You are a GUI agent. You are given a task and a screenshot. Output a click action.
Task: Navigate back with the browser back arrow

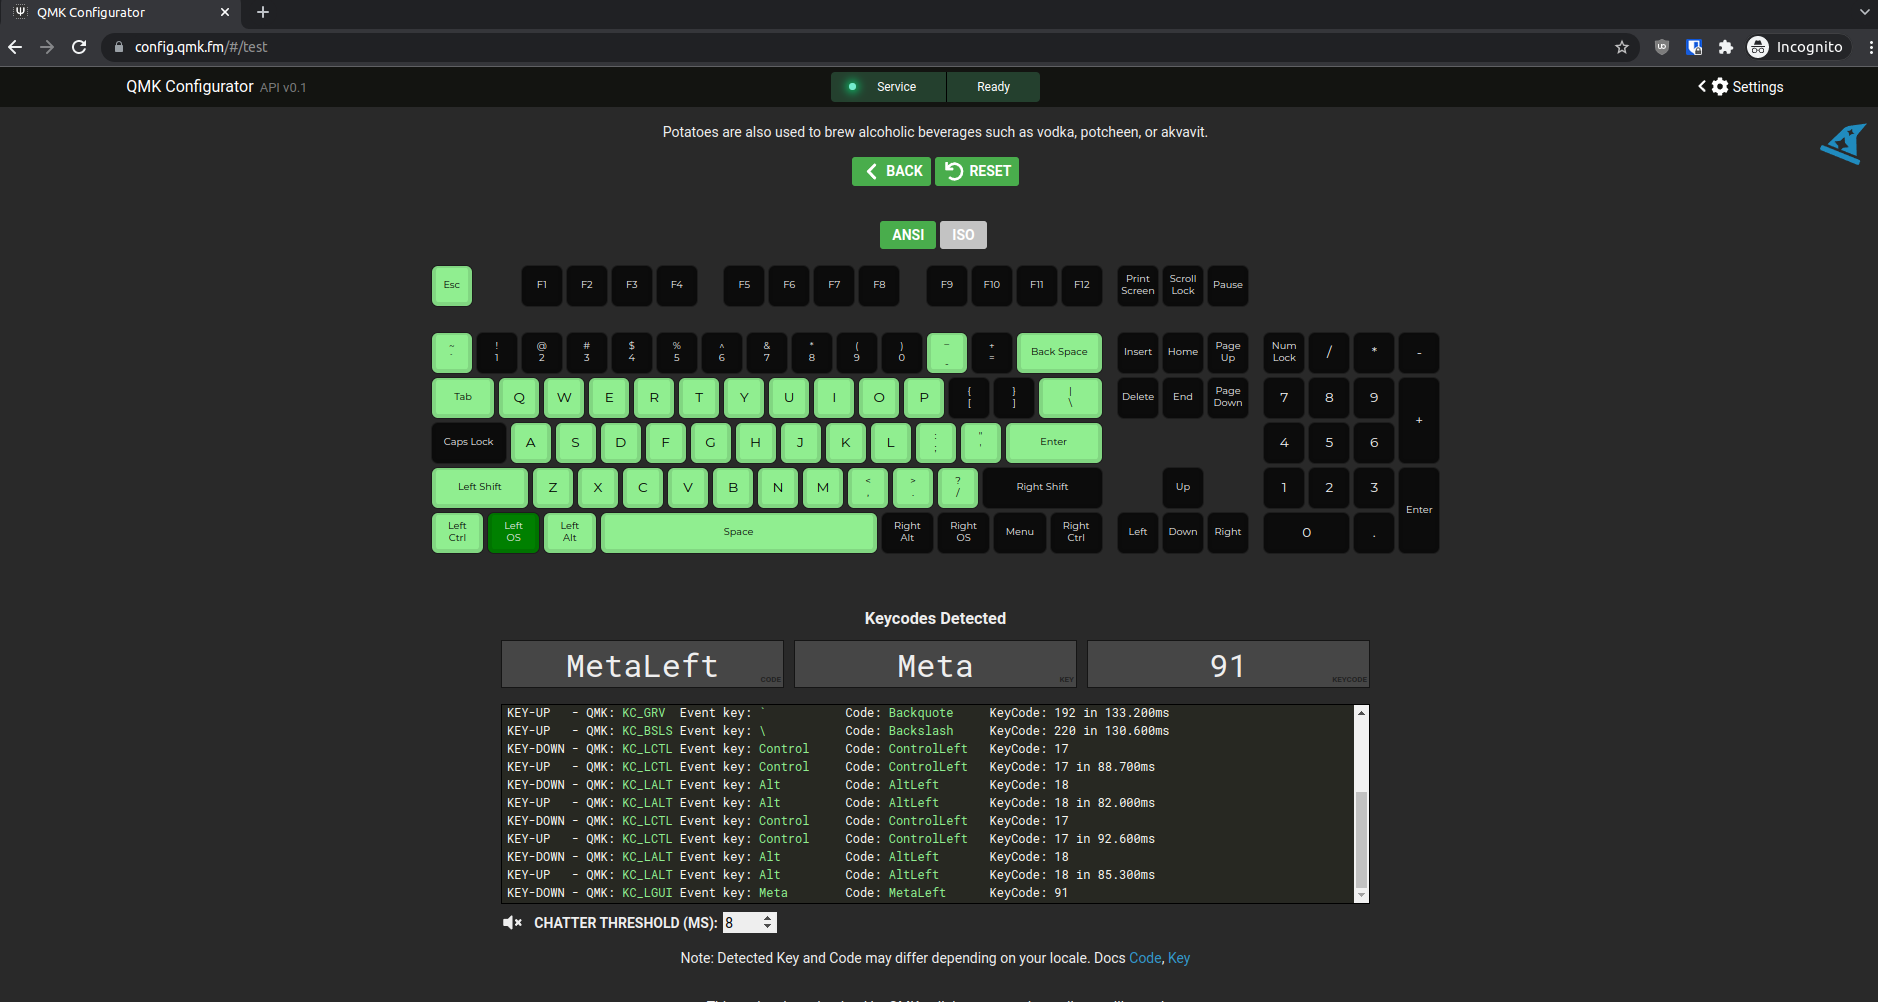[16, 47]
